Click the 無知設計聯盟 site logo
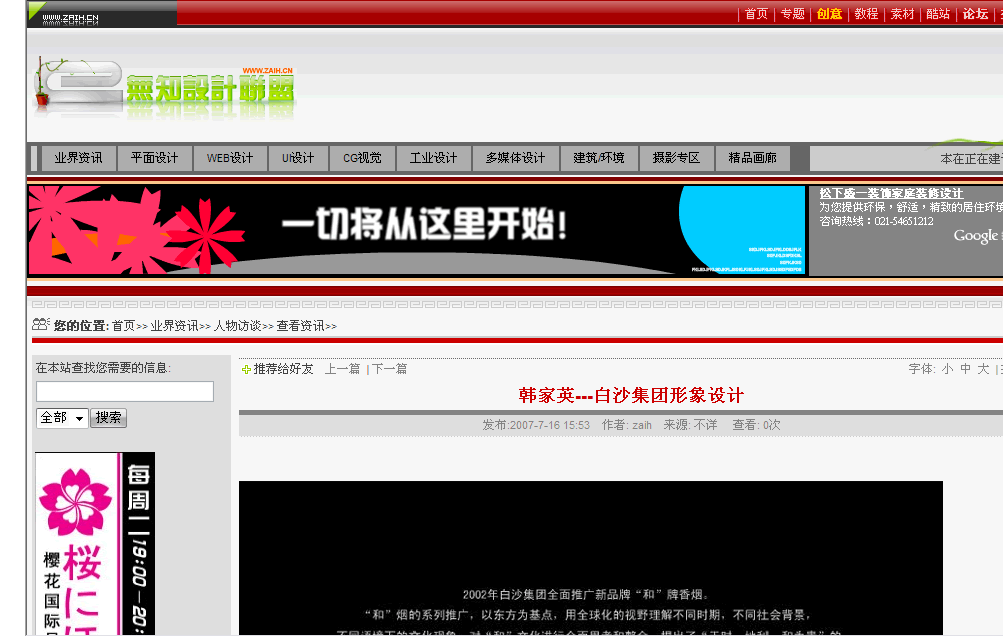Image resolution: width=1003 pixels, height=636 pixels. pos(164,88)
